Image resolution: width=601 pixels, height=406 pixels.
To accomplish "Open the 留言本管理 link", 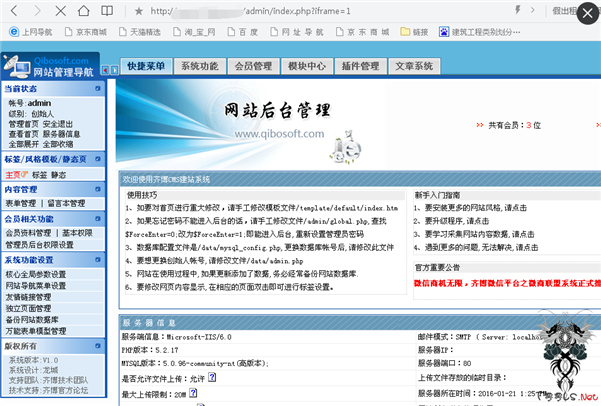I will [68, 203].
